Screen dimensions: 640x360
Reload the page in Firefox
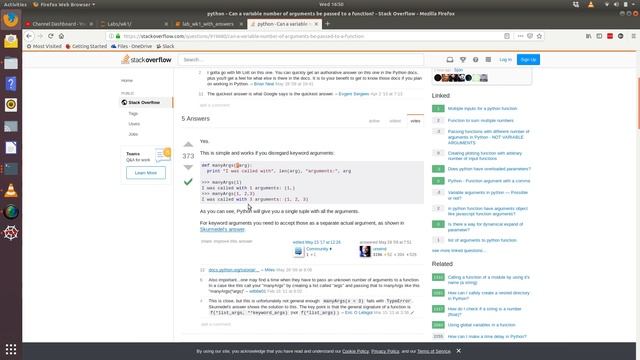(51, 36)
